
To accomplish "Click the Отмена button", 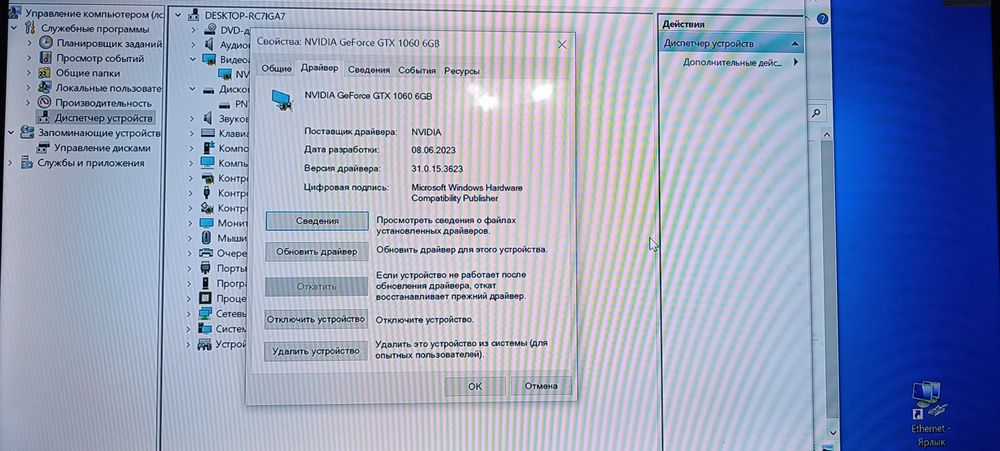I will (541, 386).
